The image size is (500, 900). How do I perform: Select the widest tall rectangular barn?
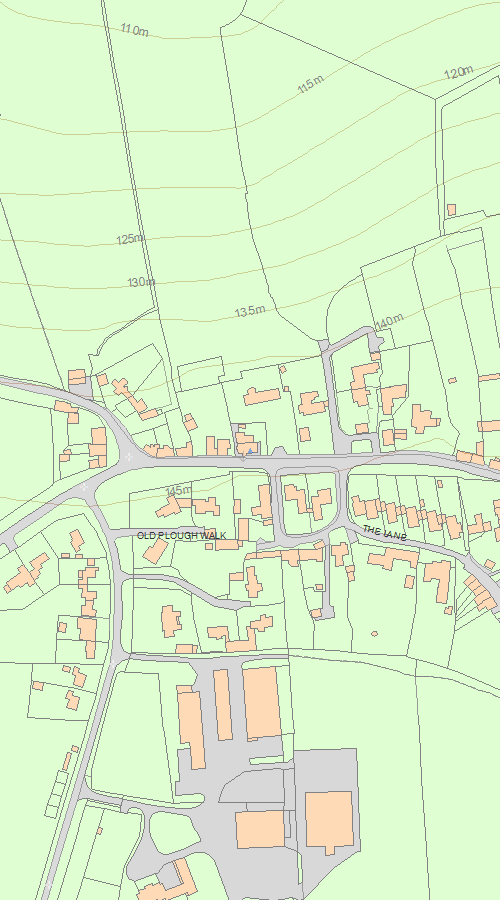[x=262, y=702]
